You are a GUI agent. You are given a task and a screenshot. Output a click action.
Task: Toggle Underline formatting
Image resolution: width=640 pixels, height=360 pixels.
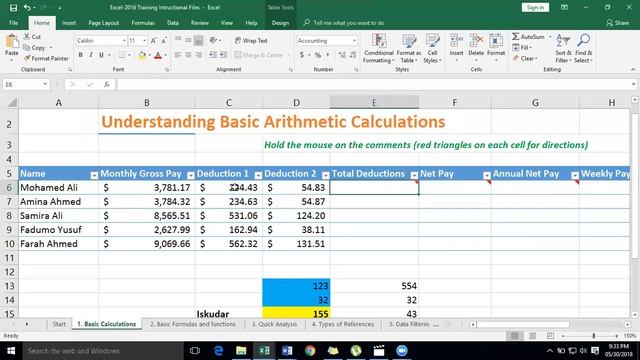[101, 55]
